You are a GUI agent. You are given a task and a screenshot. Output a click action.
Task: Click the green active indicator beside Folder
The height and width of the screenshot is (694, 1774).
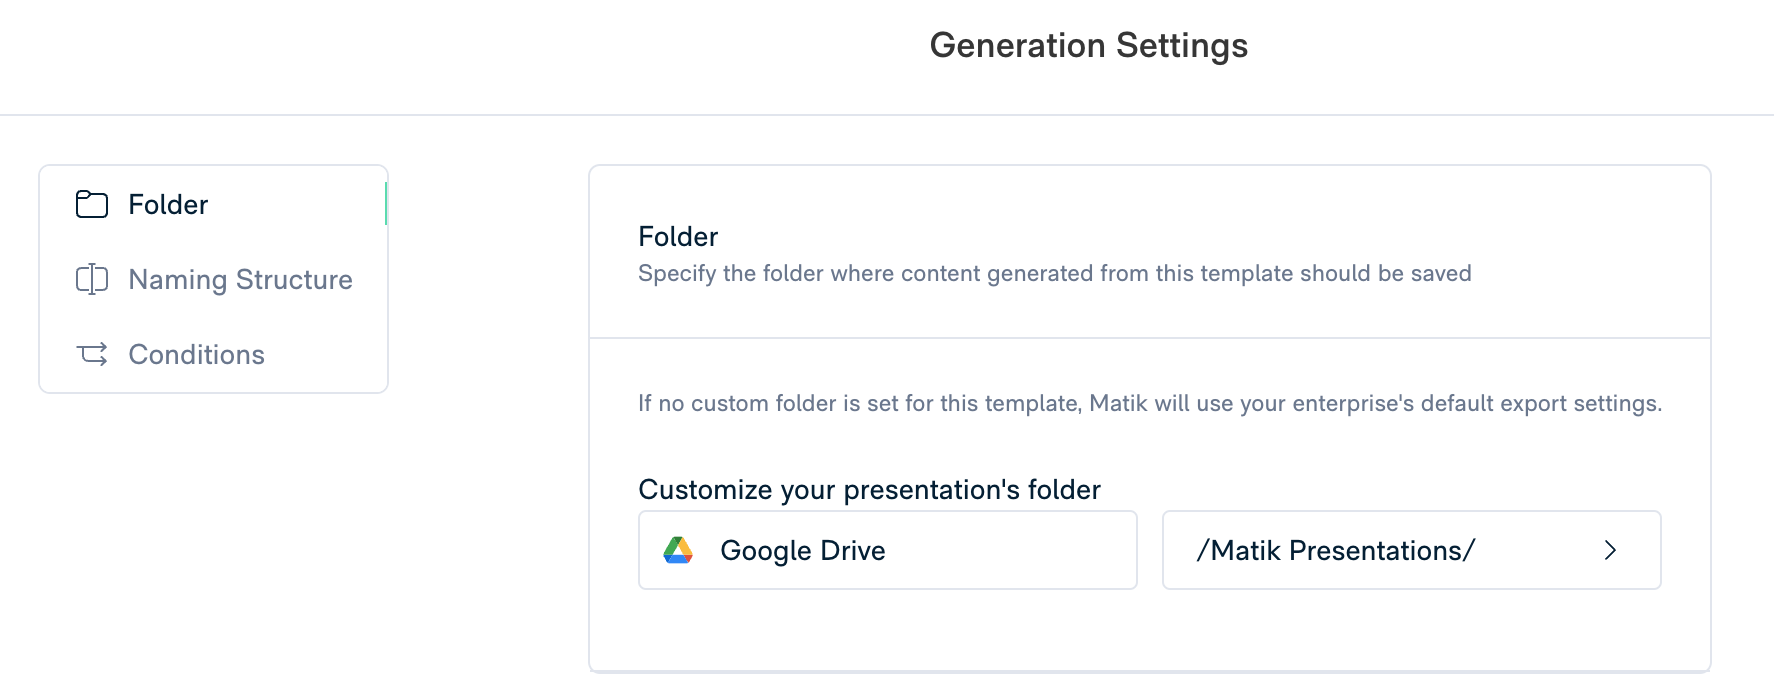(x=386, y=204)
